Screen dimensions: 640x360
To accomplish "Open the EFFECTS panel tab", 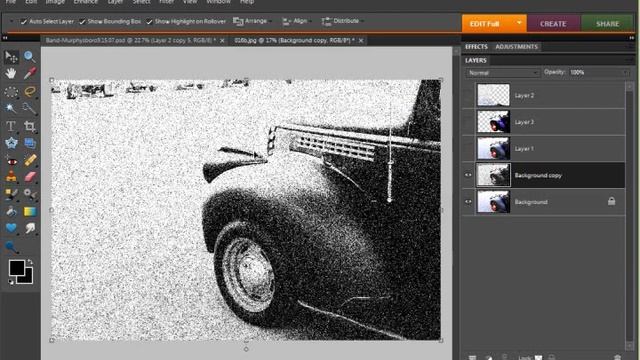I will pos(476,47).
